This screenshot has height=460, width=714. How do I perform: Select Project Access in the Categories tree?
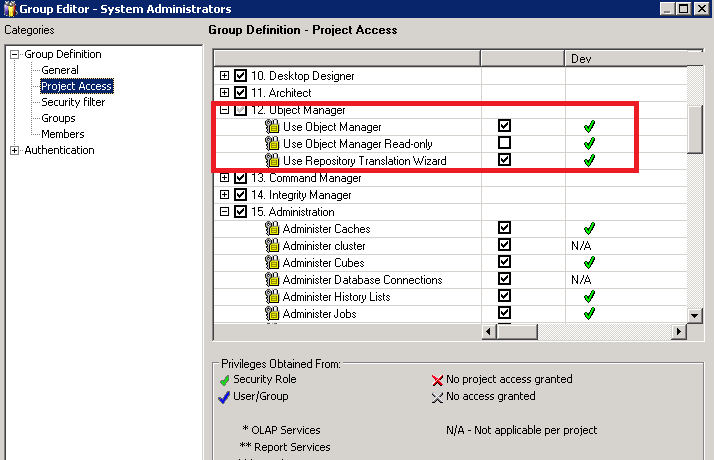point(76,86)
